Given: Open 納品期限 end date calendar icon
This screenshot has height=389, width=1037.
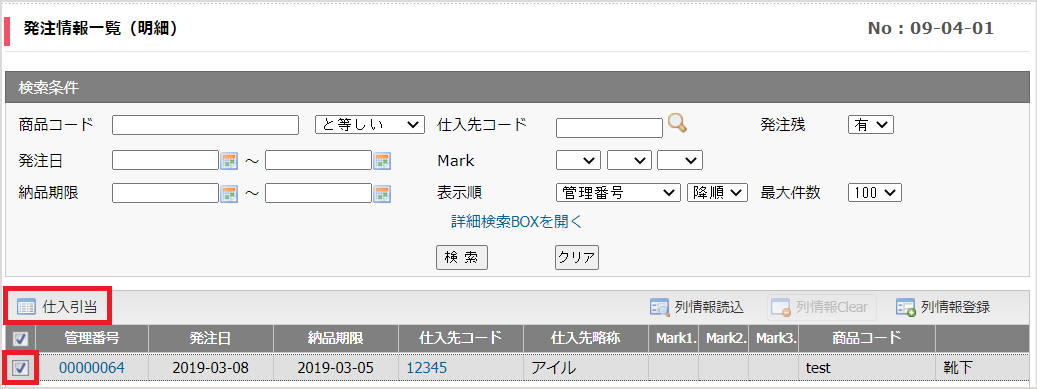Looking at the screenshot, I should (x=382, y=193).
